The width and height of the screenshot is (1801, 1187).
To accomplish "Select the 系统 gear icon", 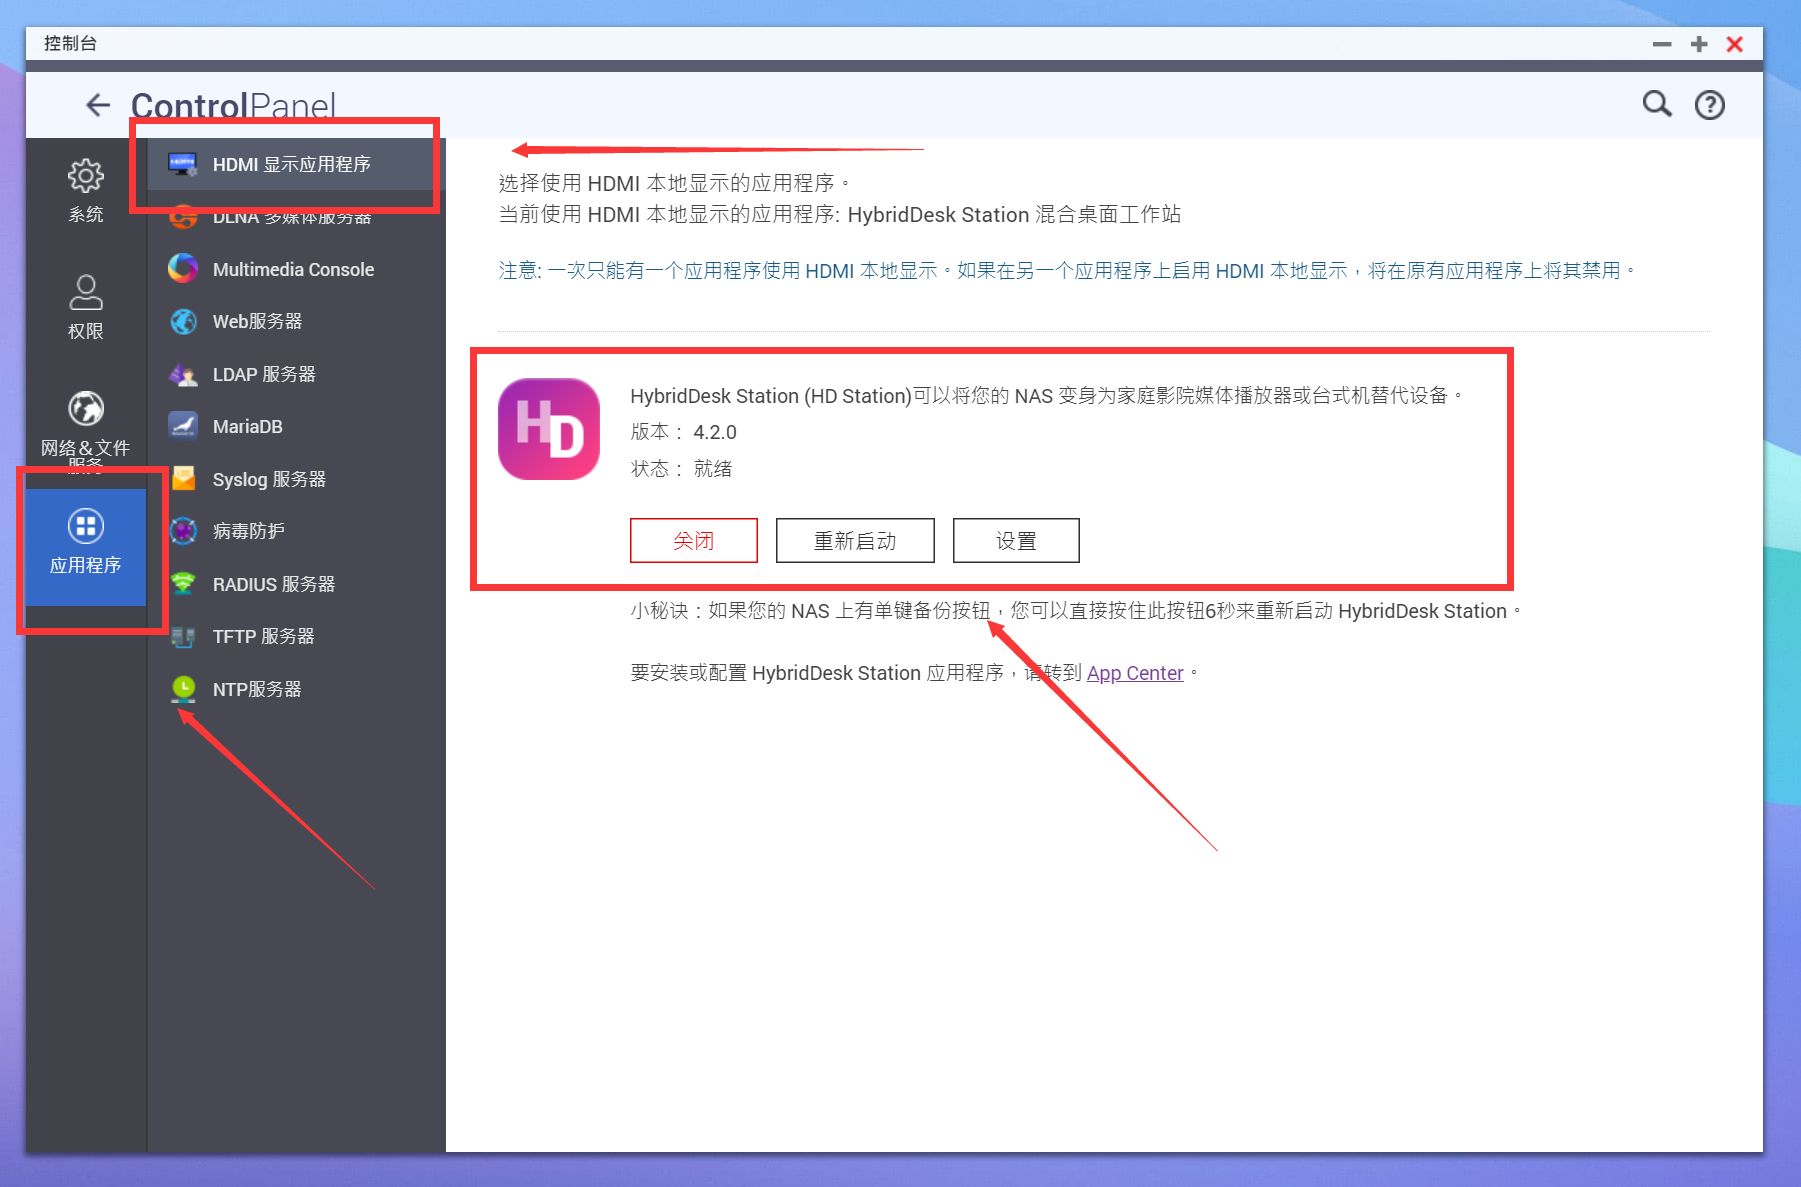I will point(86,176).
